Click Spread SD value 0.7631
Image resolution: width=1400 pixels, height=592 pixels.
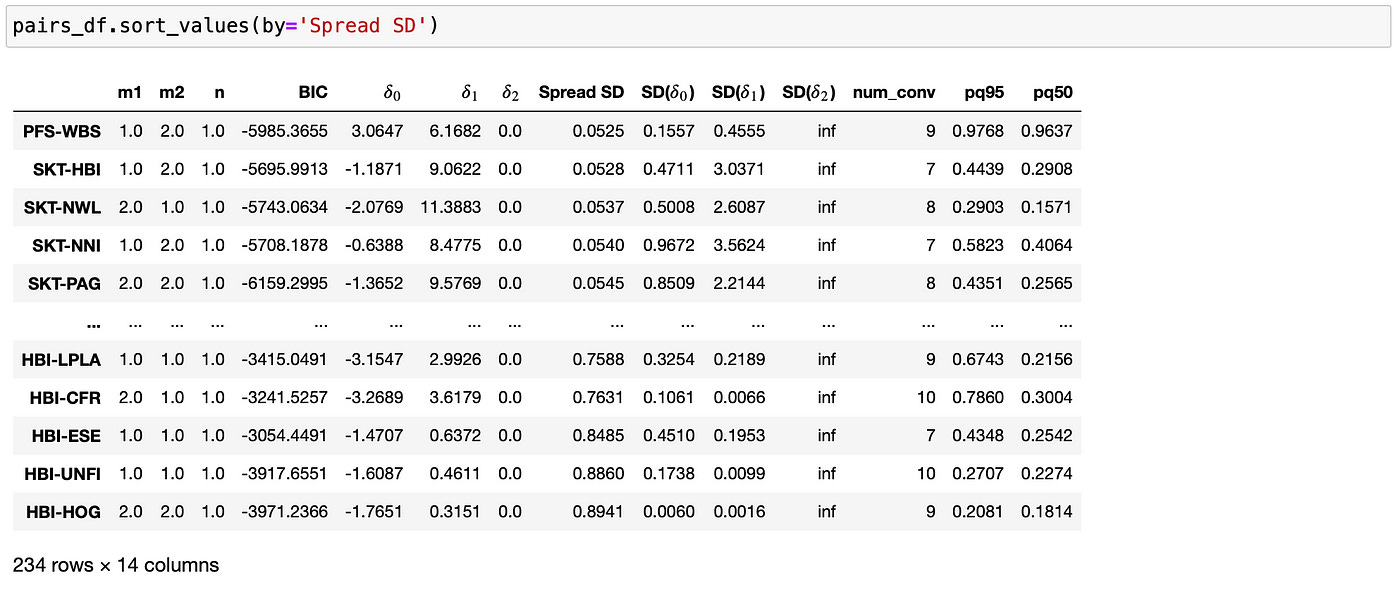(x=598, y=398)
